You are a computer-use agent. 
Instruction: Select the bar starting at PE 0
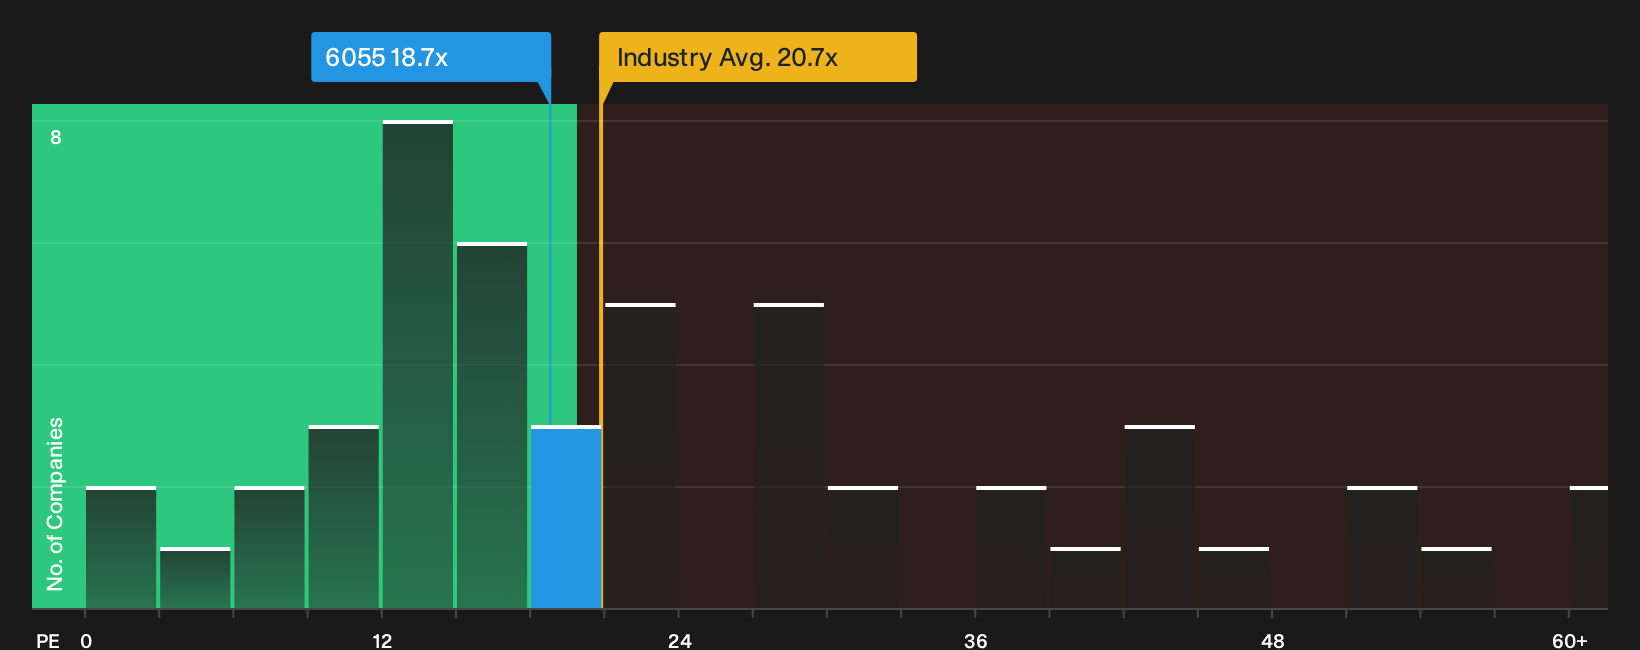pos(121,547)
